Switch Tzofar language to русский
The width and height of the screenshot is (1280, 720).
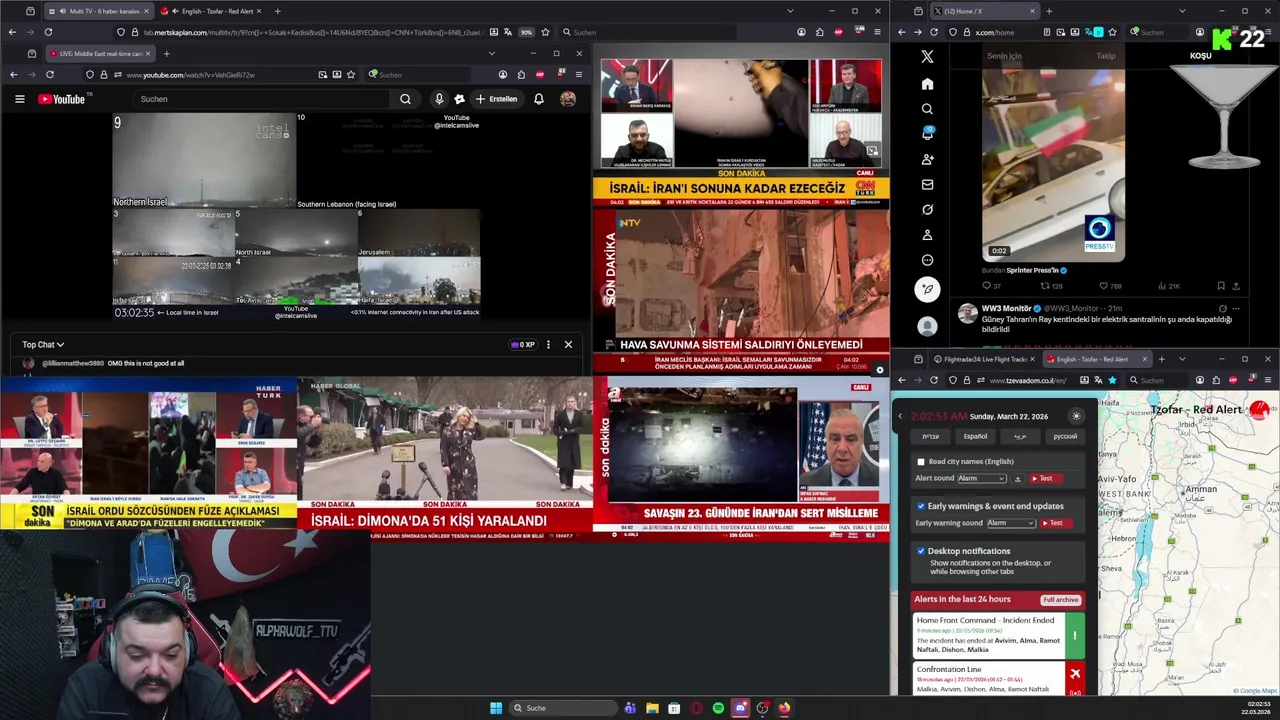click(1065, 437)
